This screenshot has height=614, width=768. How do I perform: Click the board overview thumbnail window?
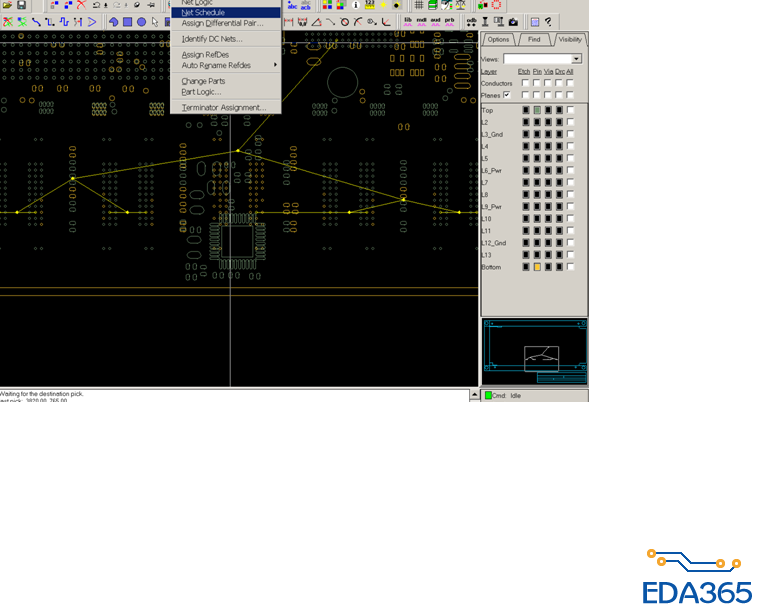534,352
